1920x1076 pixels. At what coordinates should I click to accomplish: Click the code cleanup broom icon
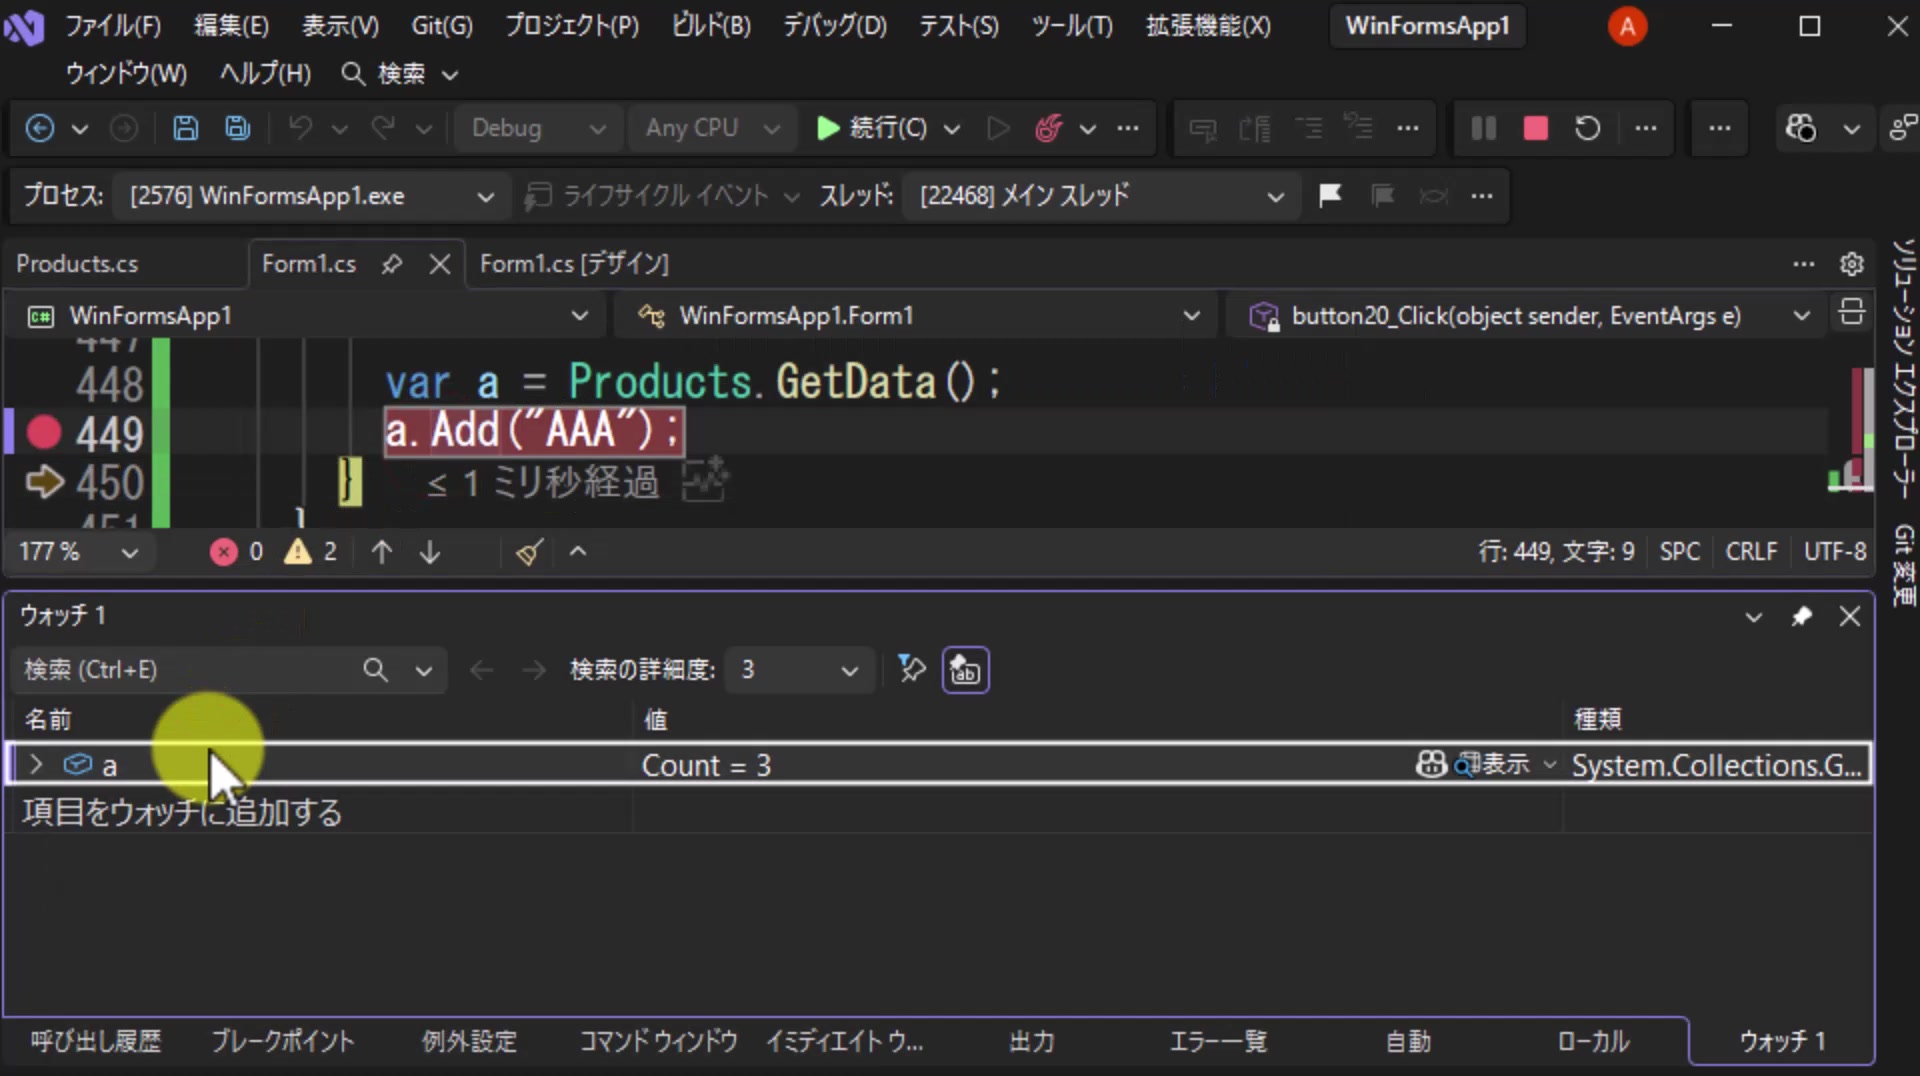(529, 552)
